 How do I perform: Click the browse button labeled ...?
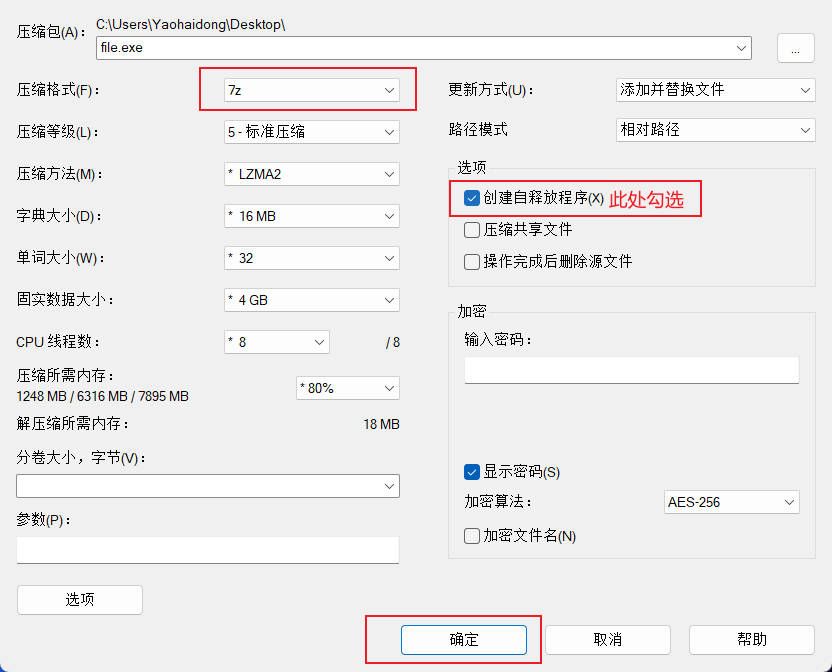tap(795, 48)
